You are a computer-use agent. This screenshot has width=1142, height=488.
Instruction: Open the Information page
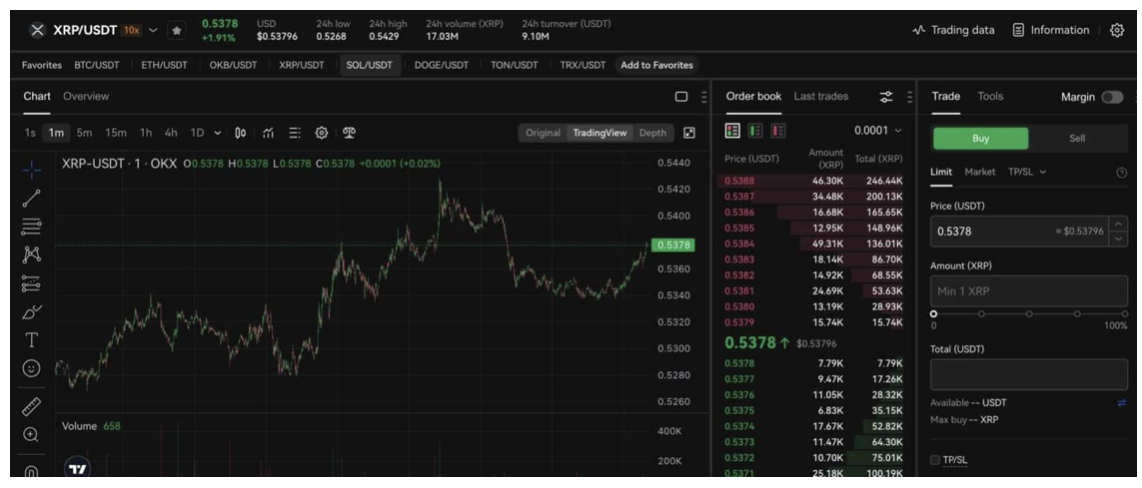(1051, 31)
